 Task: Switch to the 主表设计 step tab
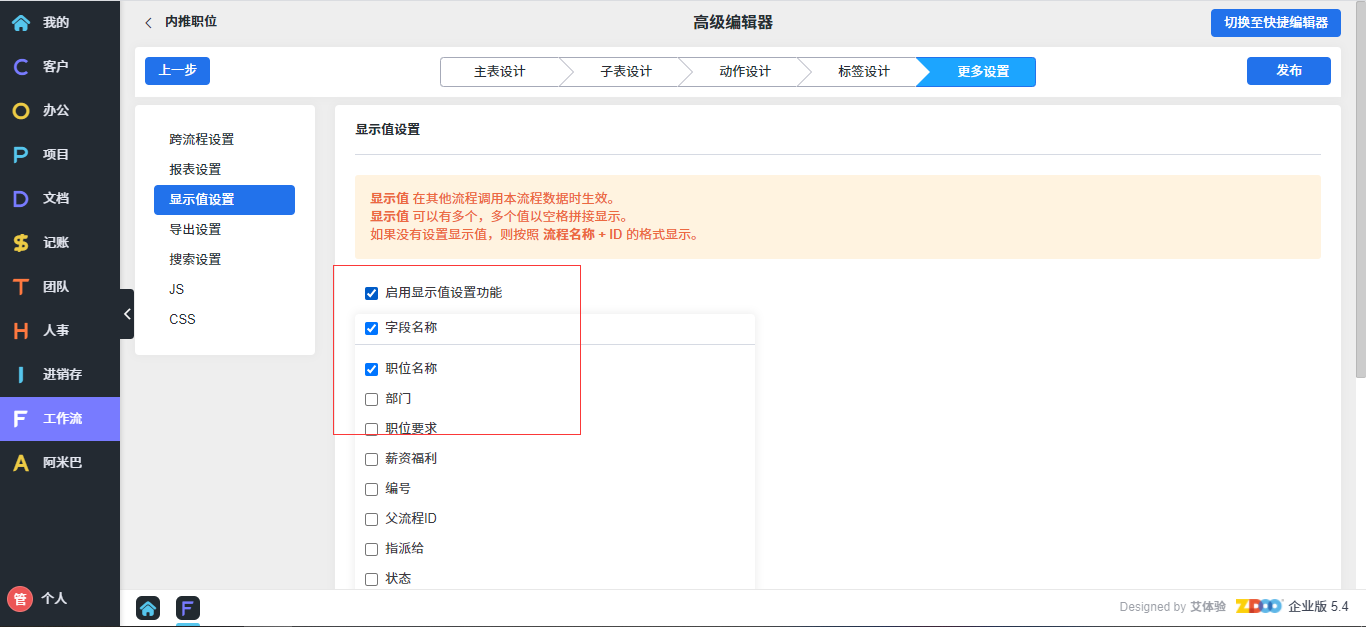(x=499, y=72)
